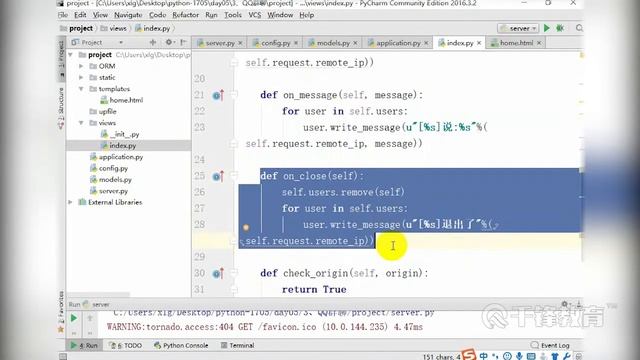Image resolution: width=640 pixels, height=360 pixels.
Task: Open the Navigate menu
Action: point(128,15)
